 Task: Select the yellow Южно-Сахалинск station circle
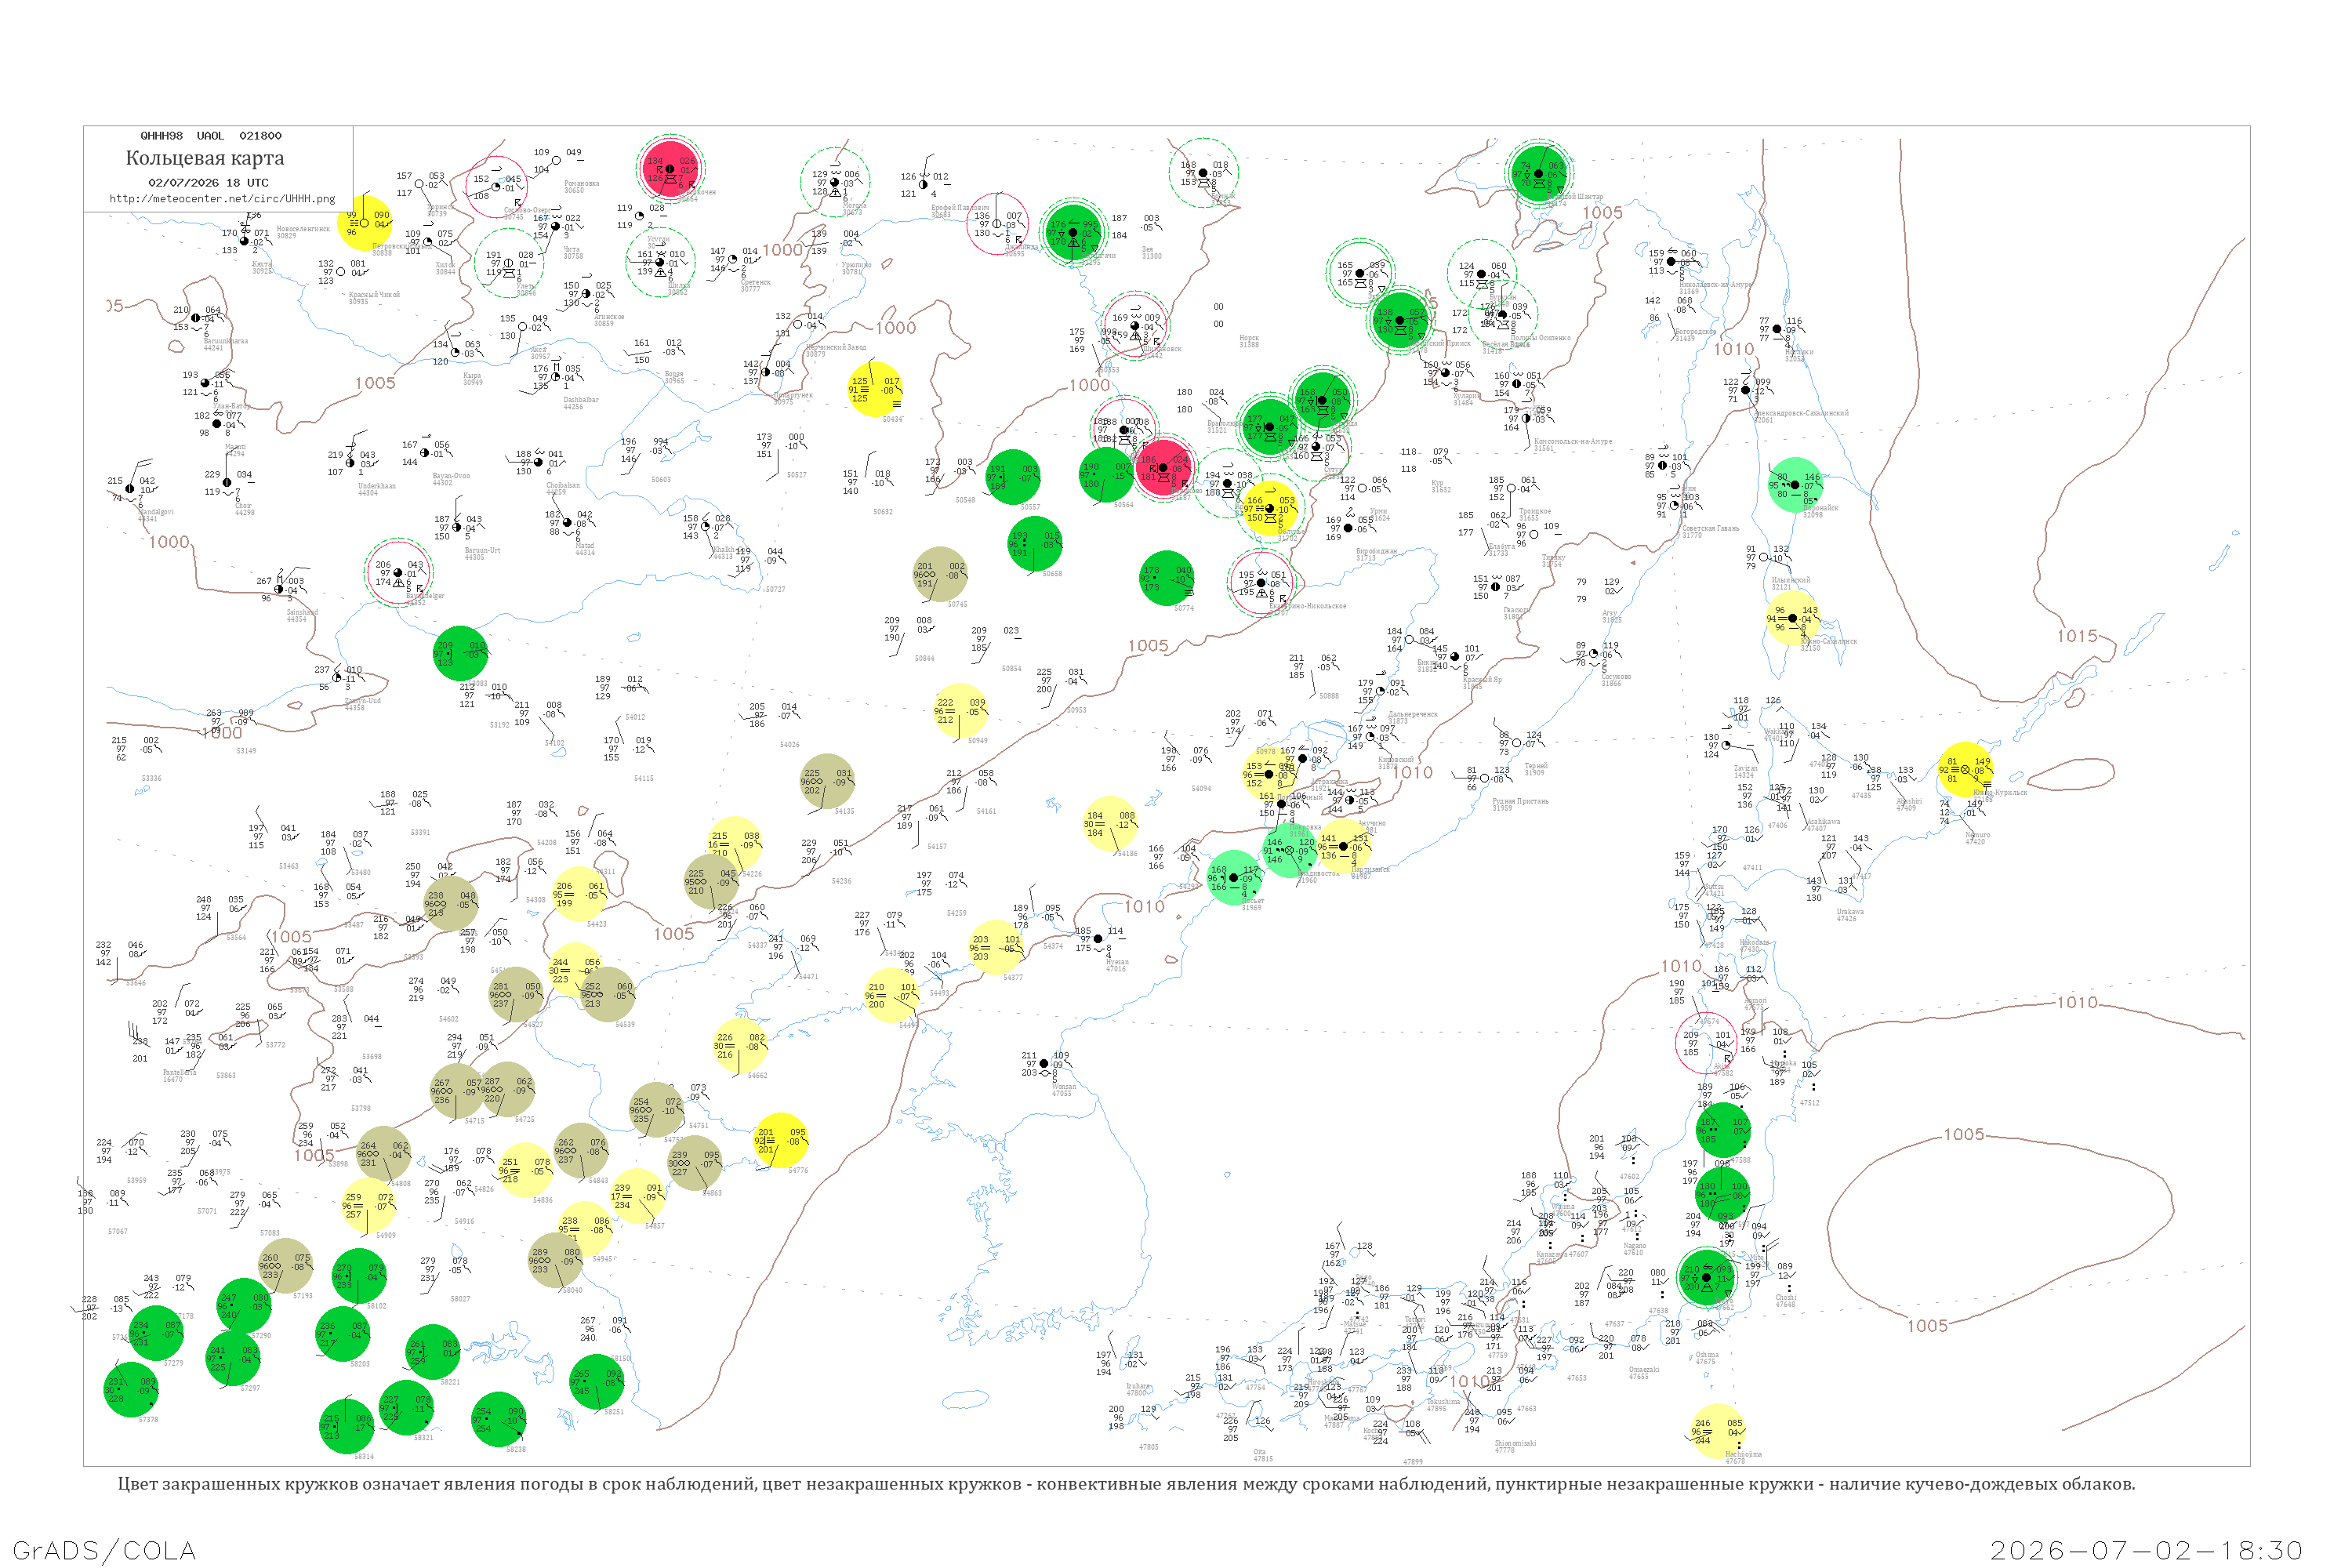[x=1793, y=618]
